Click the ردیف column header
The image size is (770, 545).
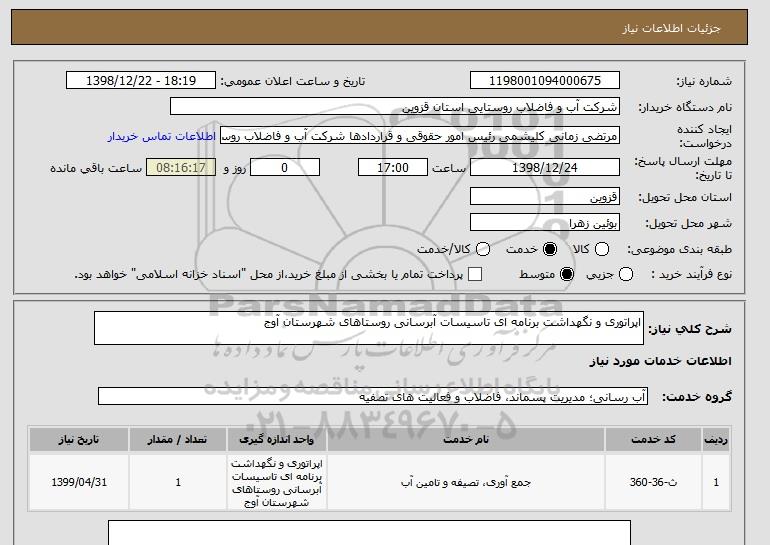pyautogui.click(x=716, y=439)
